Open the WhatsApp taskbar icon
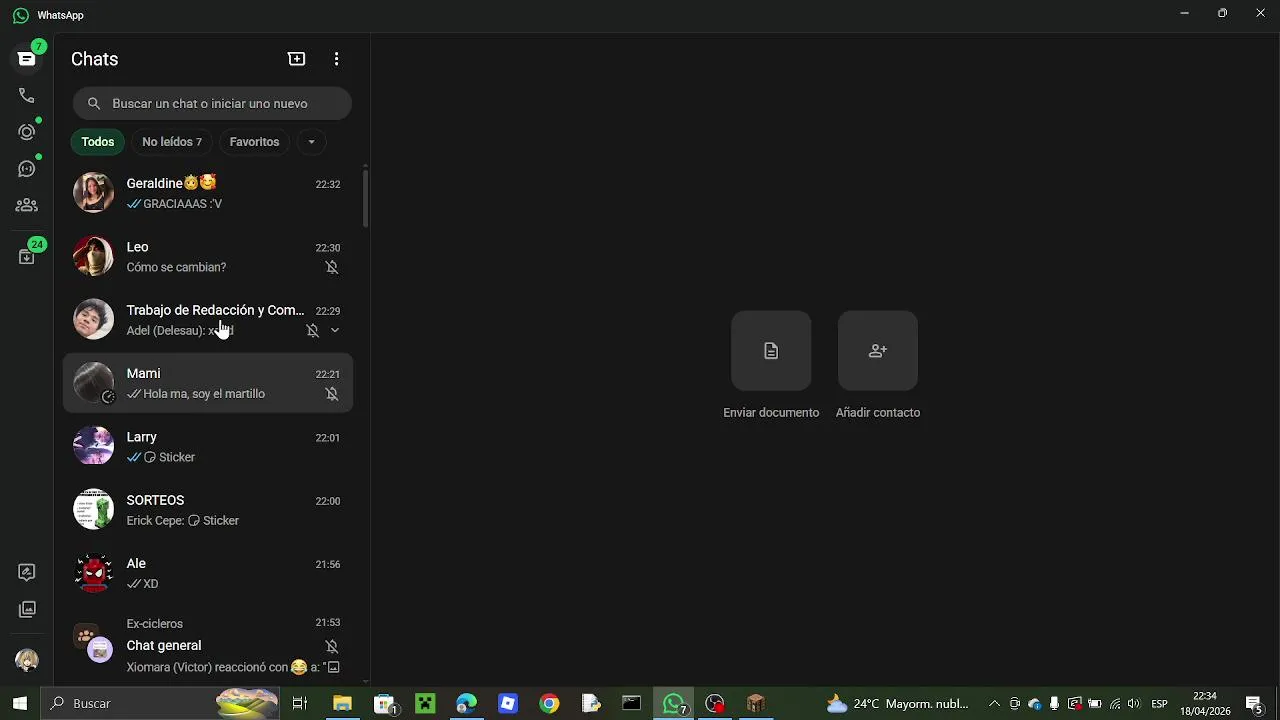Viewport: 1280px width, 720px height. [674, 703]
